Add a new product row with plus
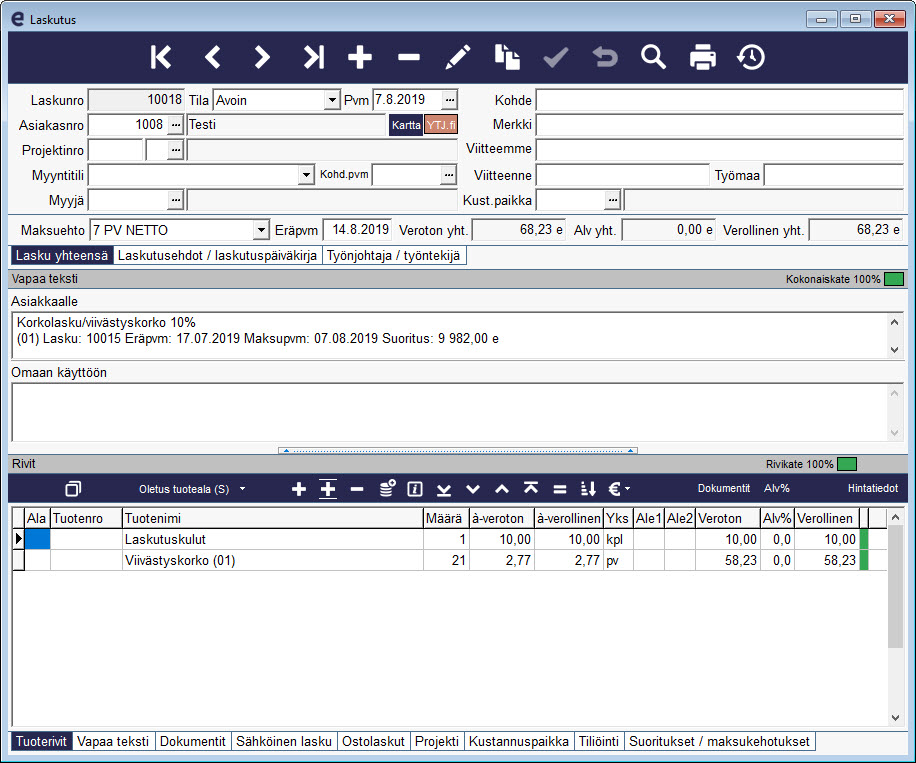 pyautogui.click(x=299, y=489)
